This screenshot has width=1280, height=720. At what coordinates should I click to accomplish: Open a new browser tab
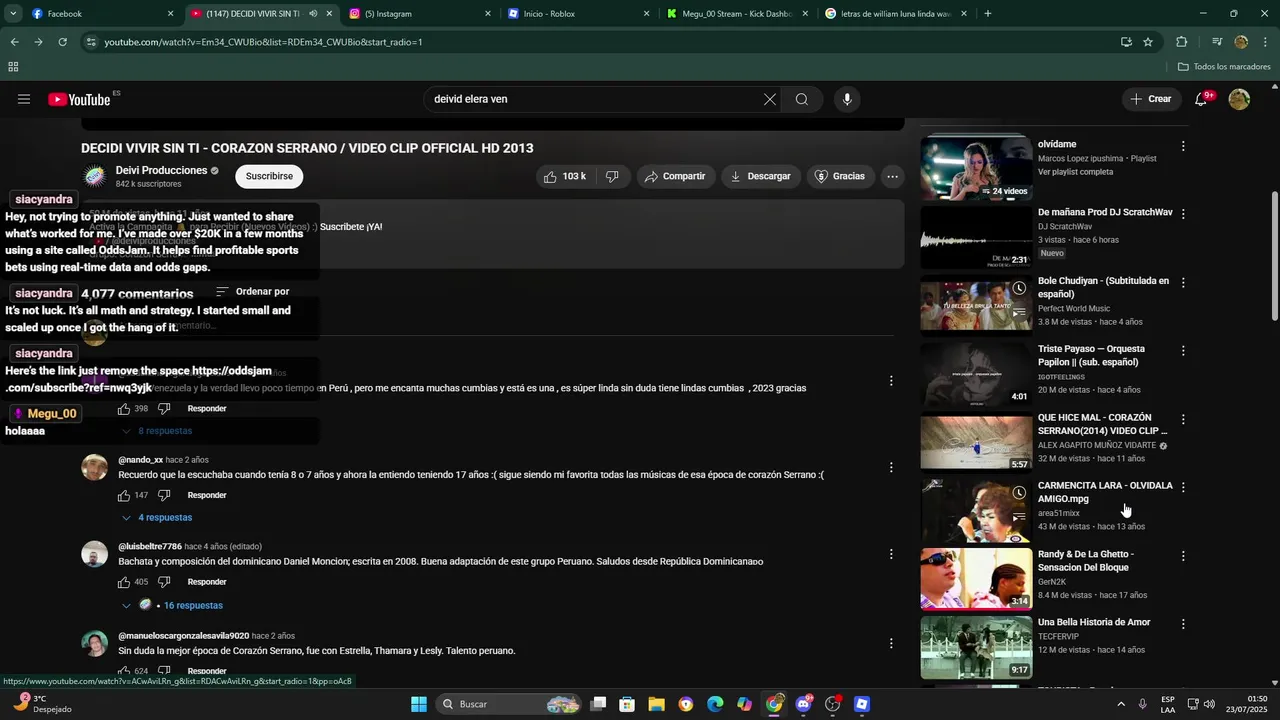click(x=988, y=14)
